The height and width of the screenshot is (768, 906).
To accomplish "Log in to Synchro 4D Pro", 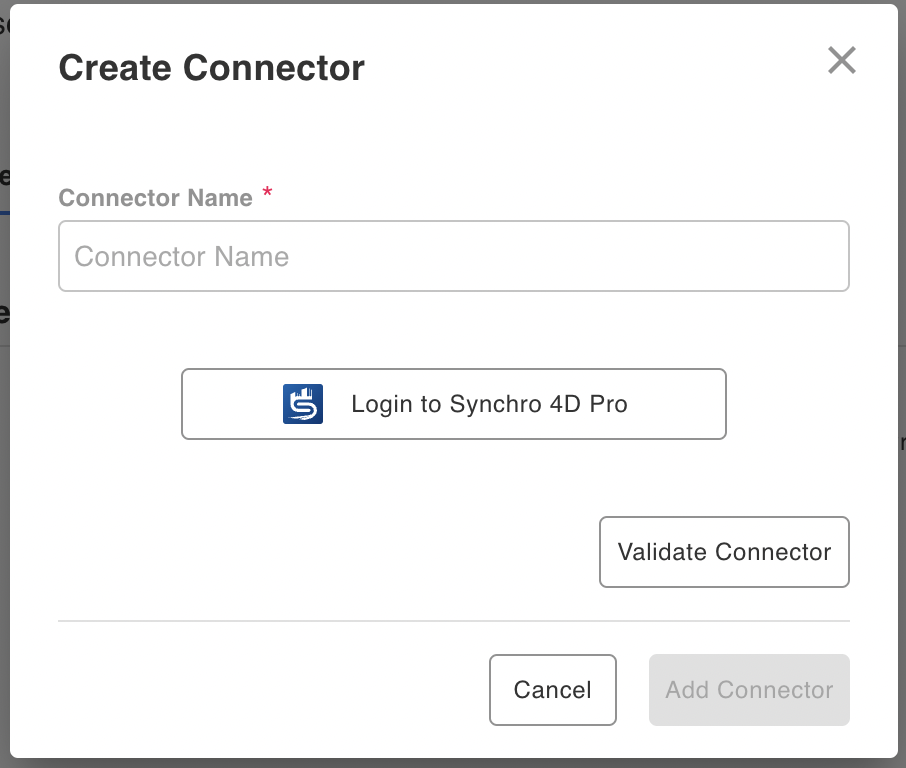I will click(454, 404).
